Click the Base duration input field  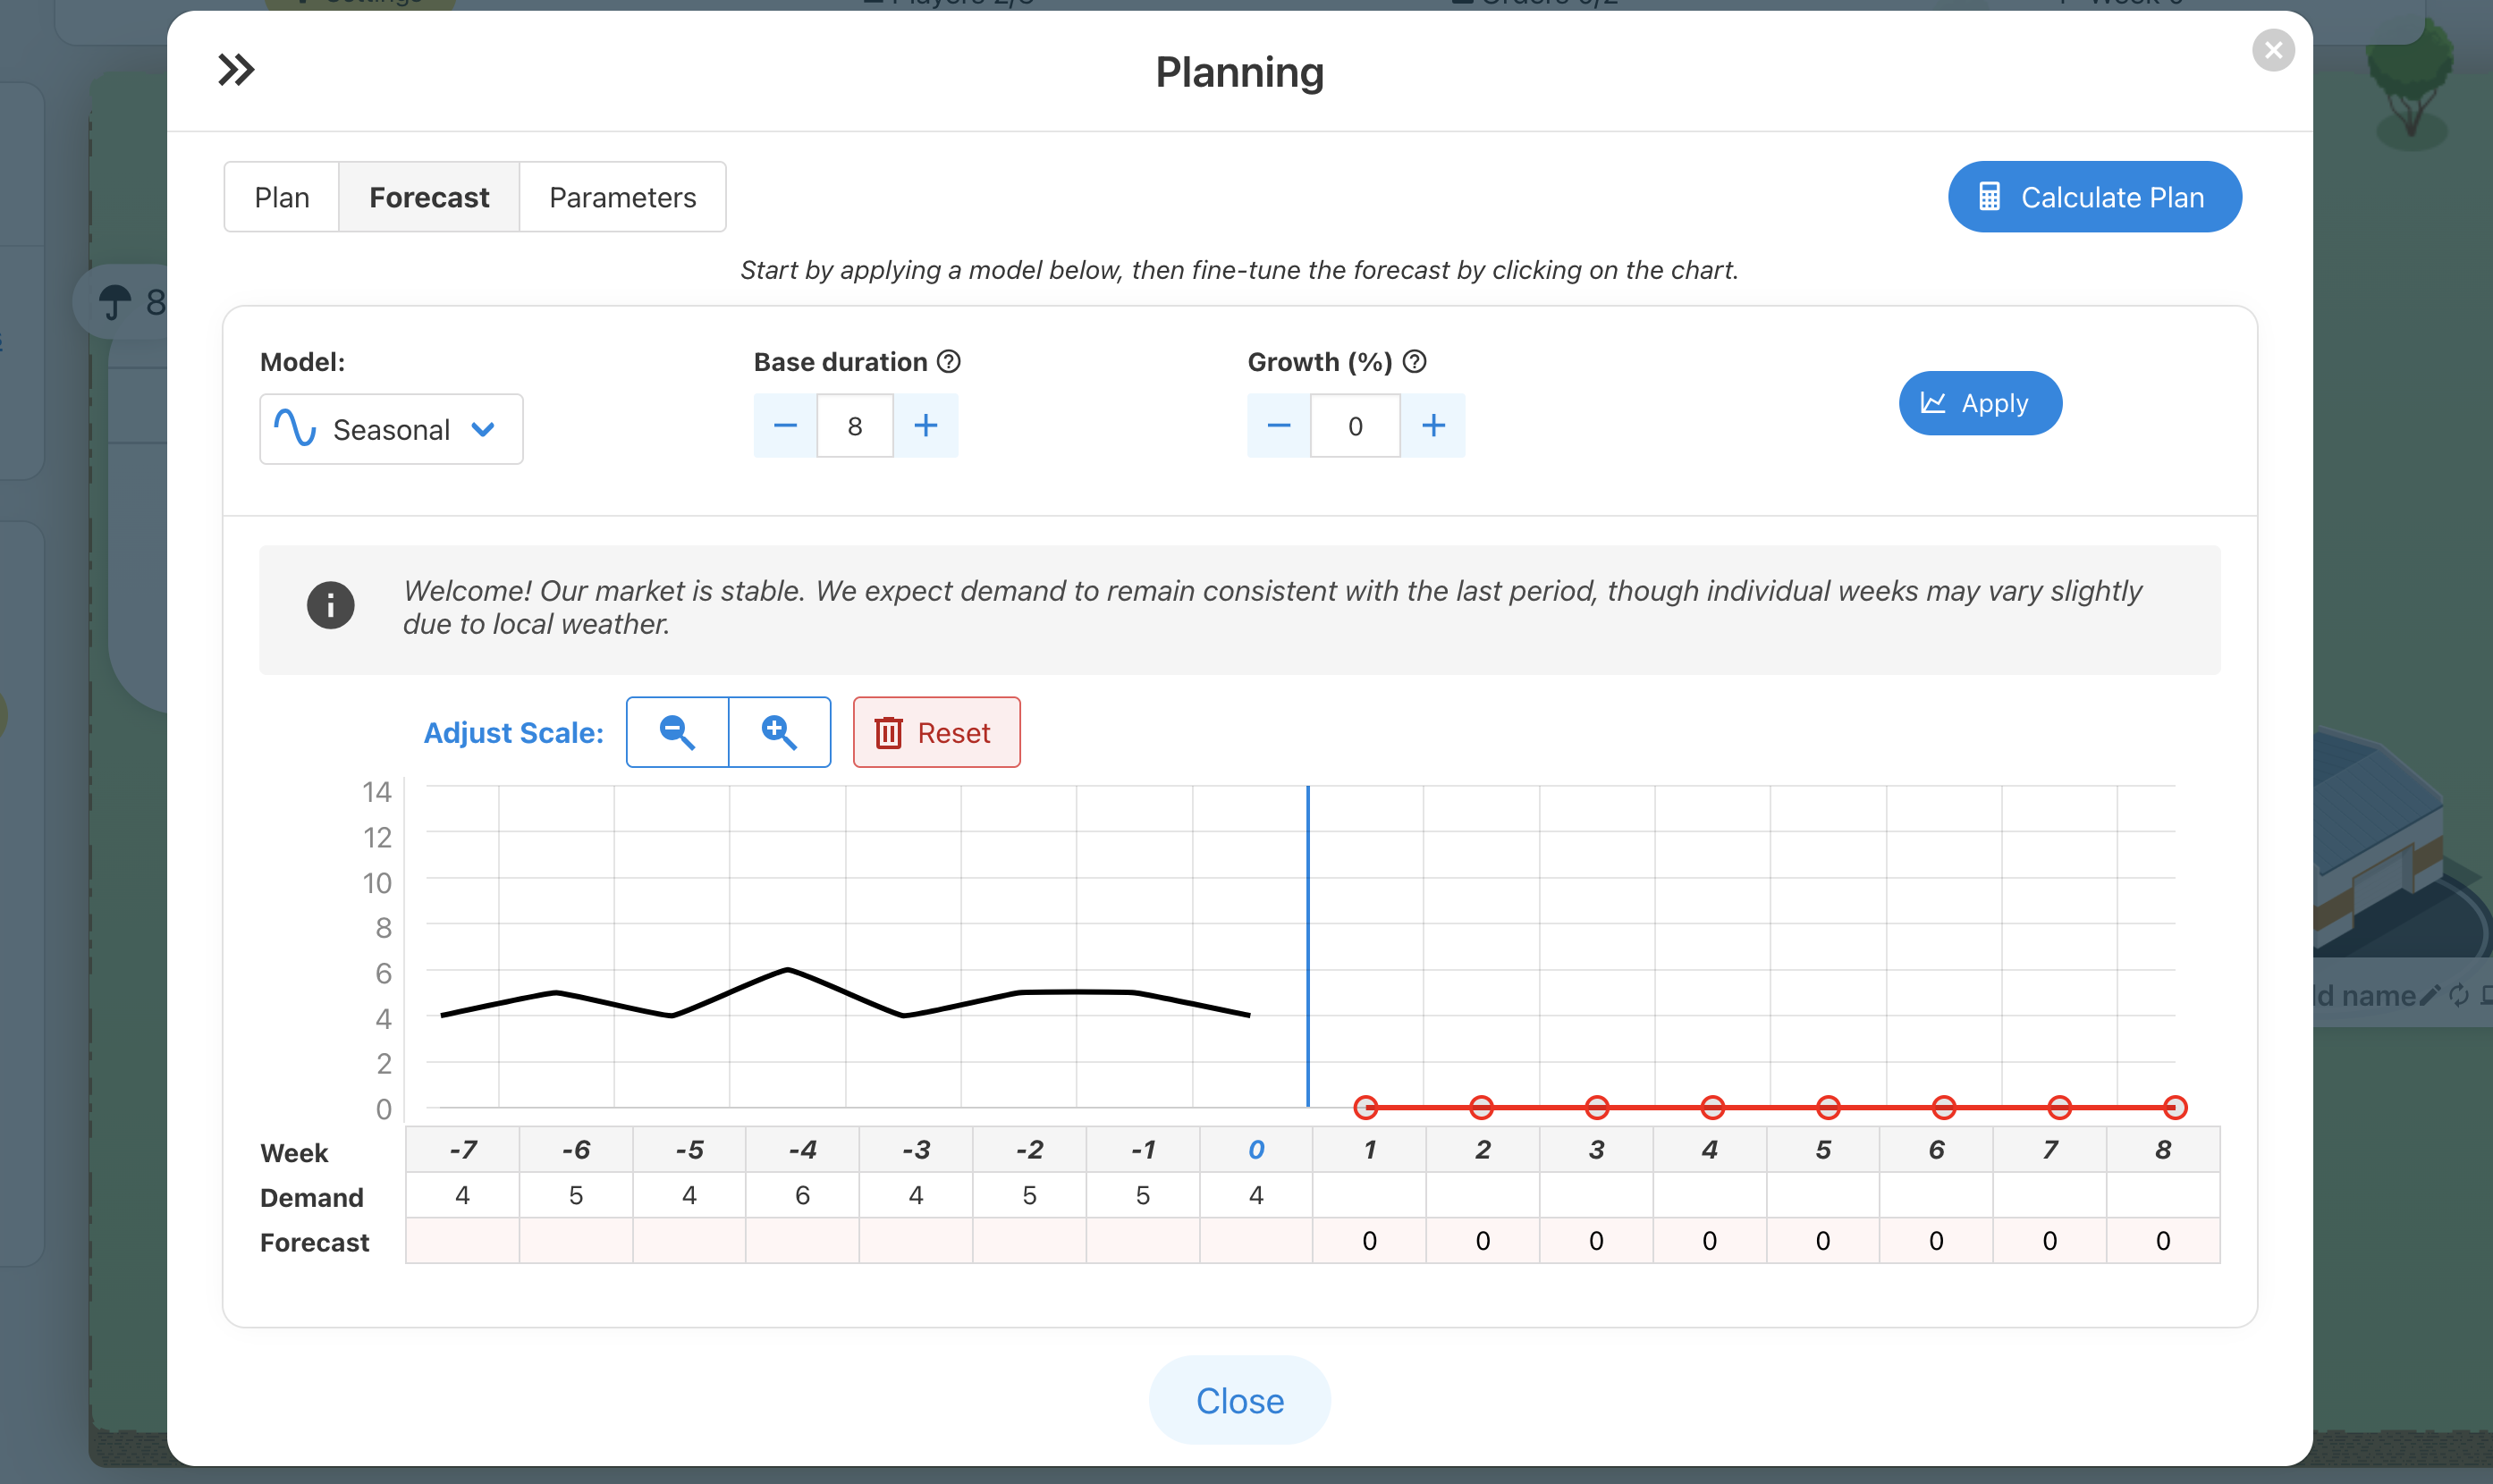coord(855,426)
